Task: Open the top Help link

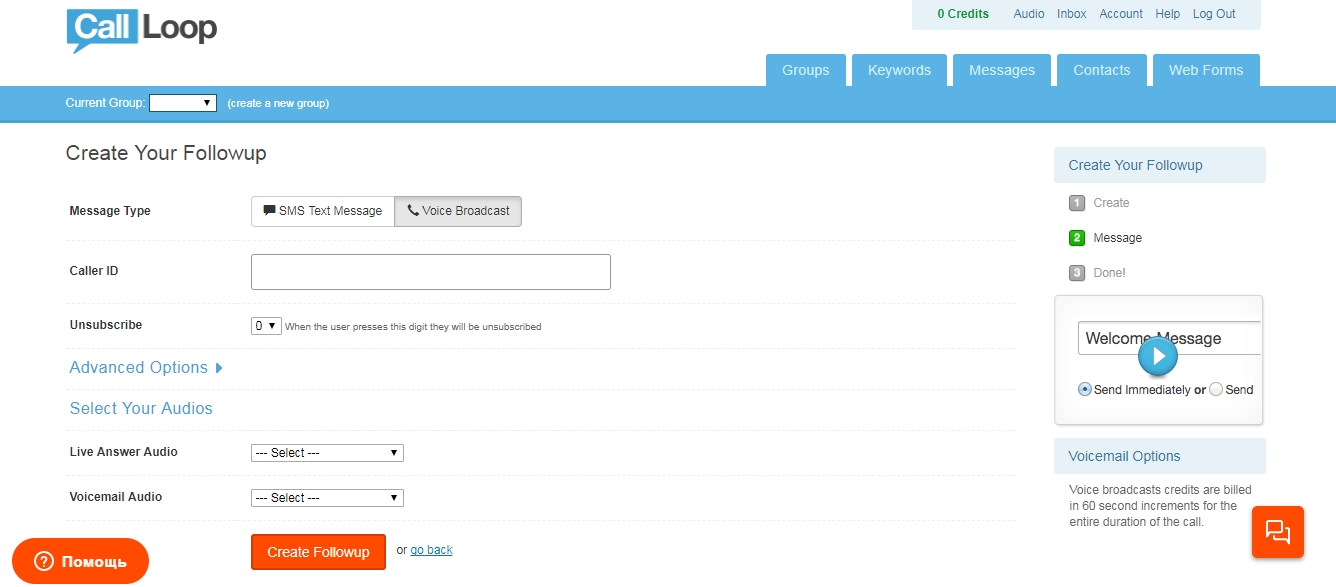Action: click(1168, 14)
